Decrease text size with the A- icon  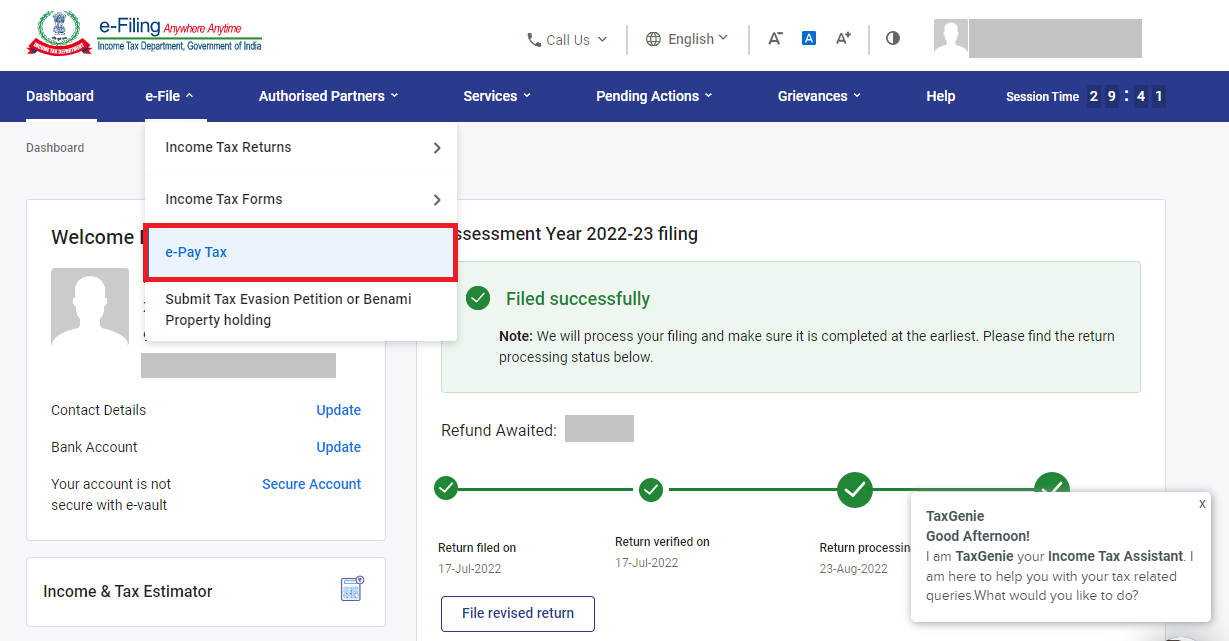tap(775, 38)
